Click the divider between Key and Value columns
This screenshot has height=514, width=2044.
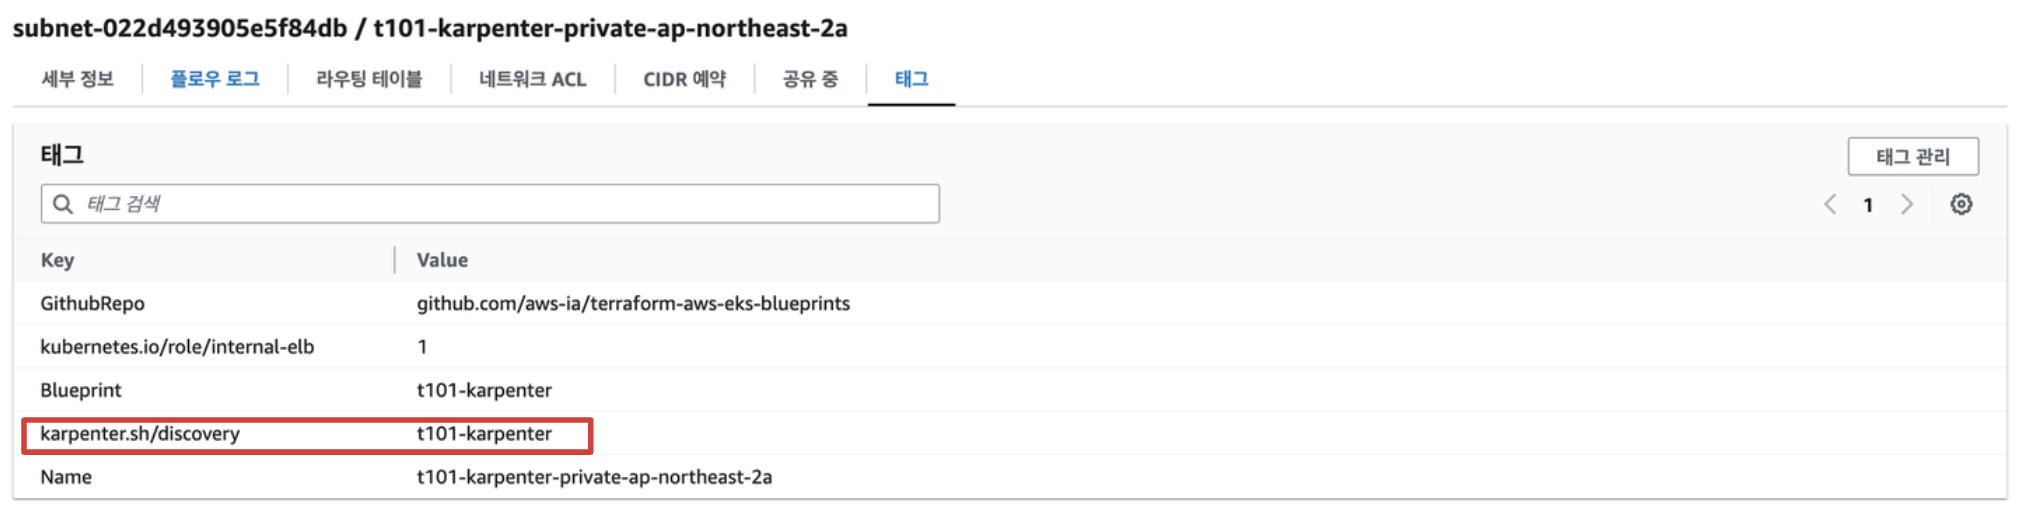click(x=395, y=260)
